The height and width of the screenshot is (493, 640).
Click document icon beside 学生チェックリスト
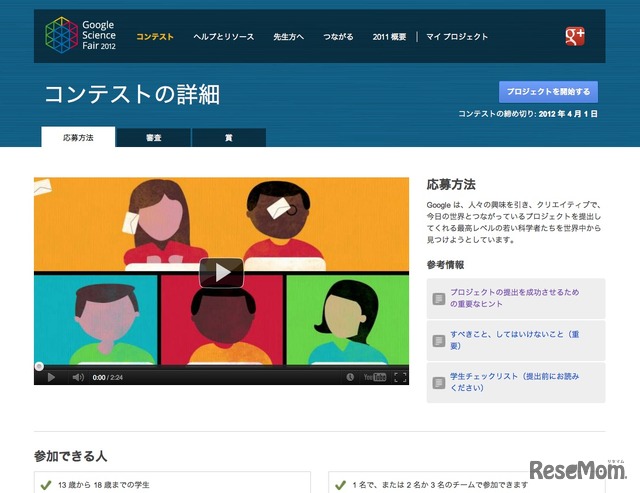[439, 383]
